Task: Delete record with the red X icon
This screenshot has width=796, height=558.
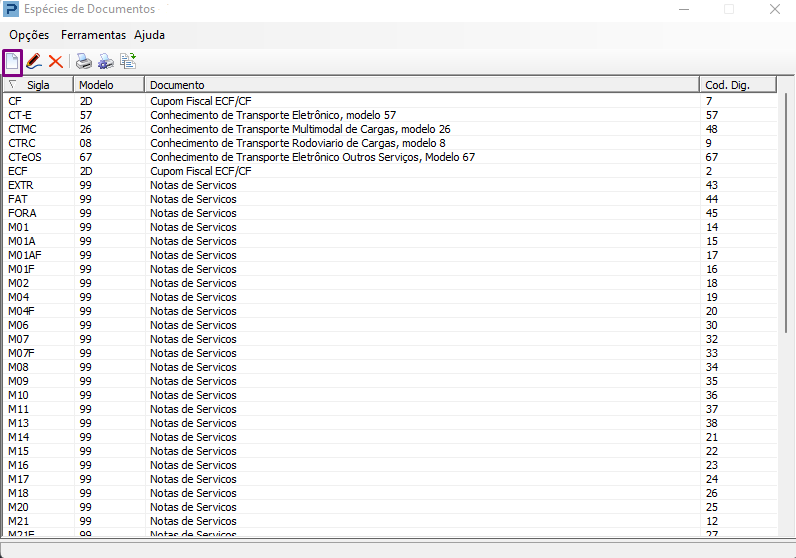Action: coord(56,61)
